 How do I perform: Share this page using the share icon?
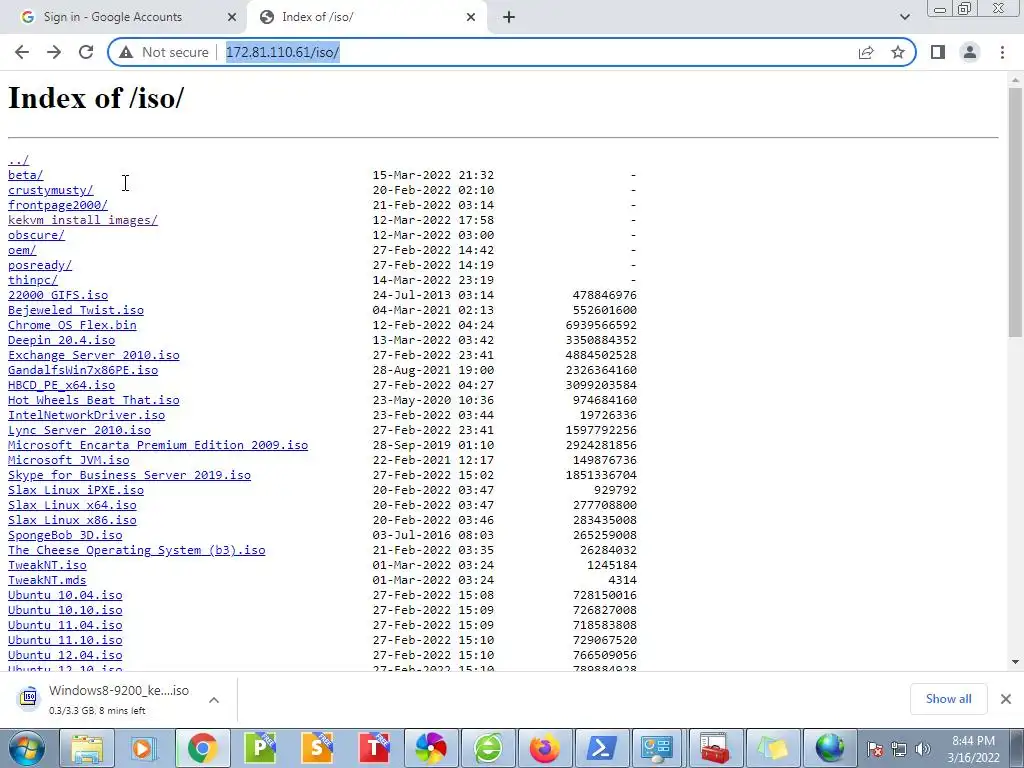point(866,52)
